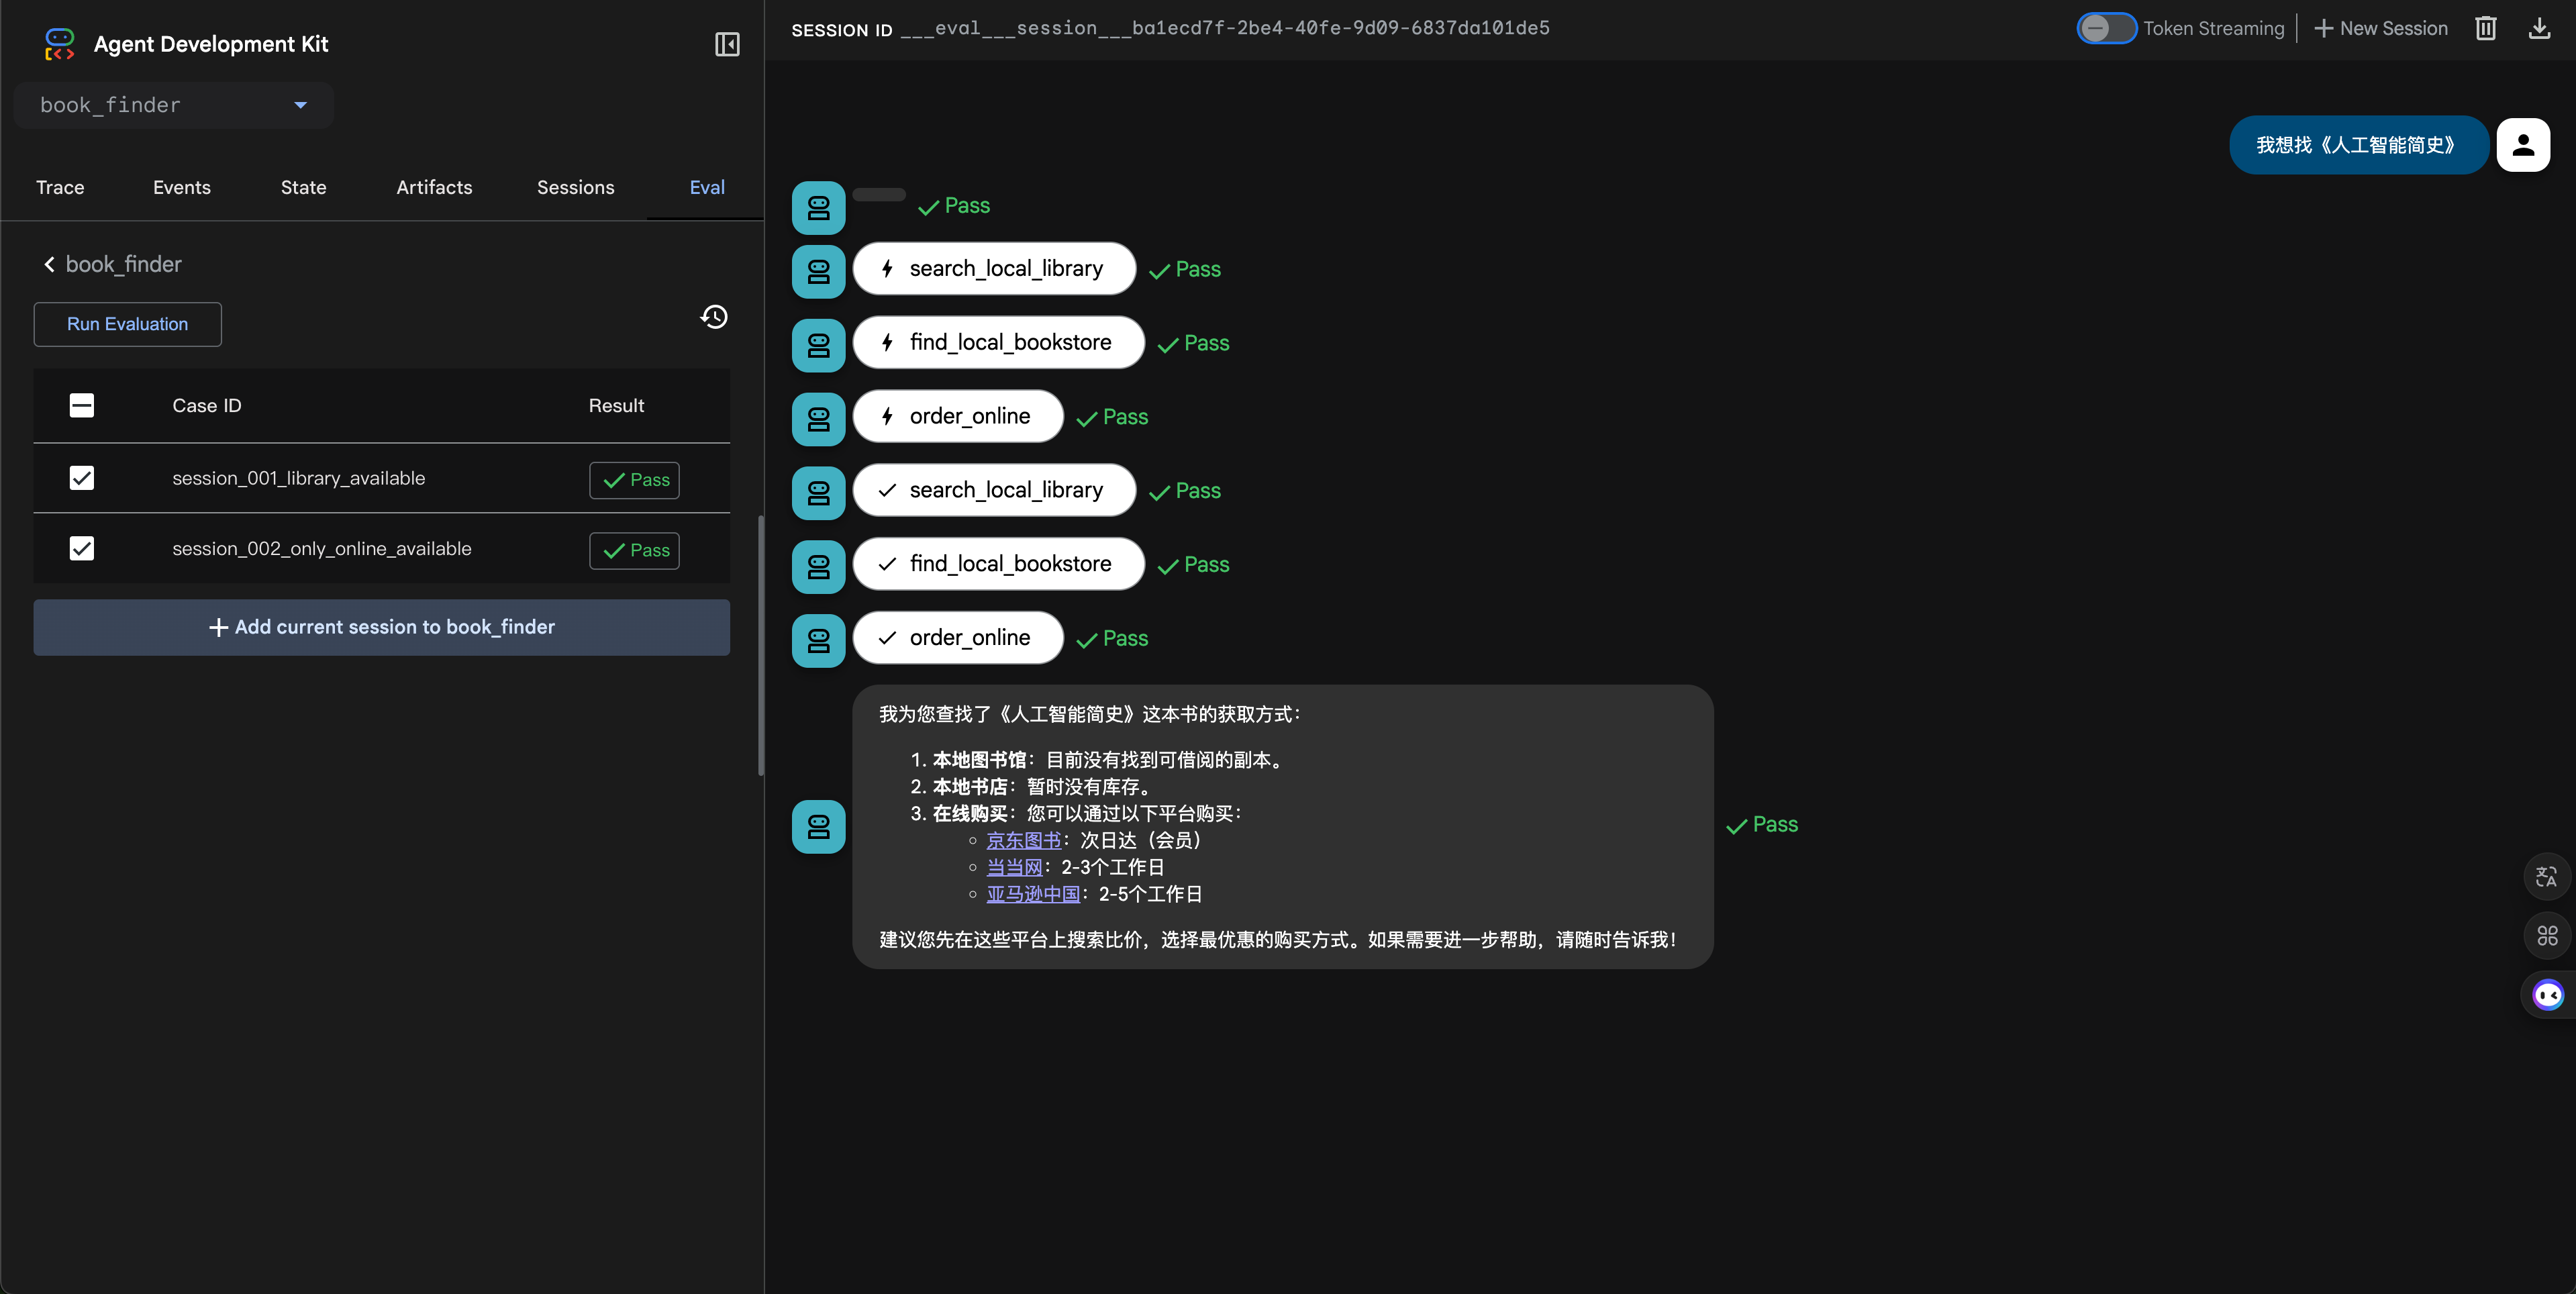Open the 京东图书 link
The image size is (2576, 1294).
pos(1023,840)
